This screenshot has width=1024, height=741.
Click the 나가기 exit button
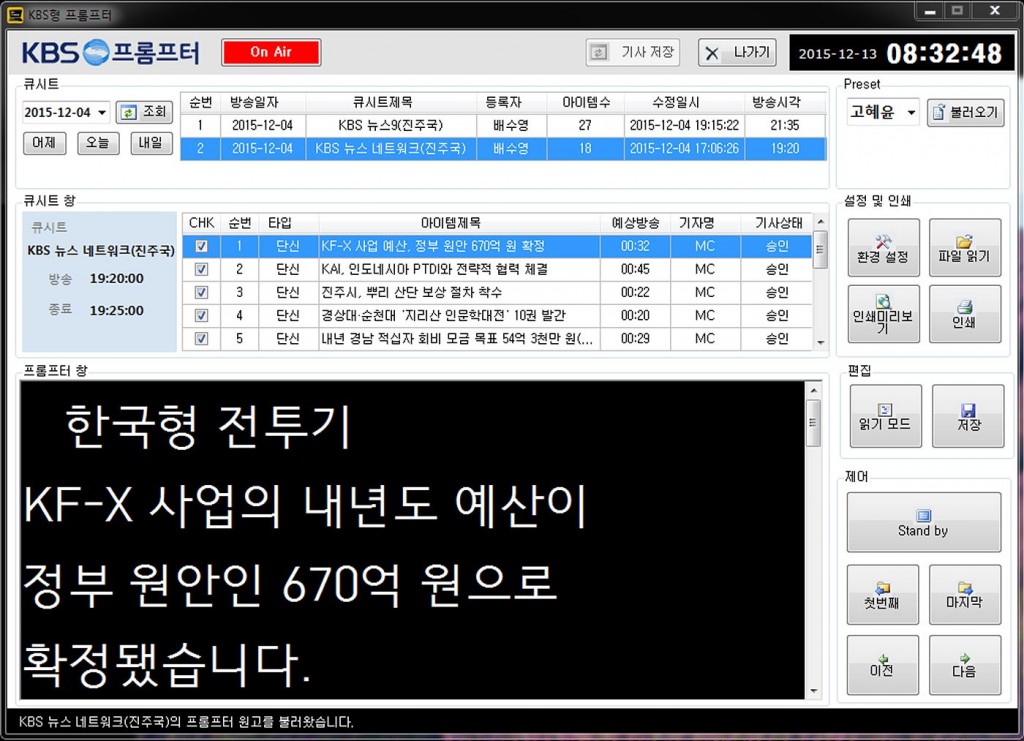(x=737, y=52)
